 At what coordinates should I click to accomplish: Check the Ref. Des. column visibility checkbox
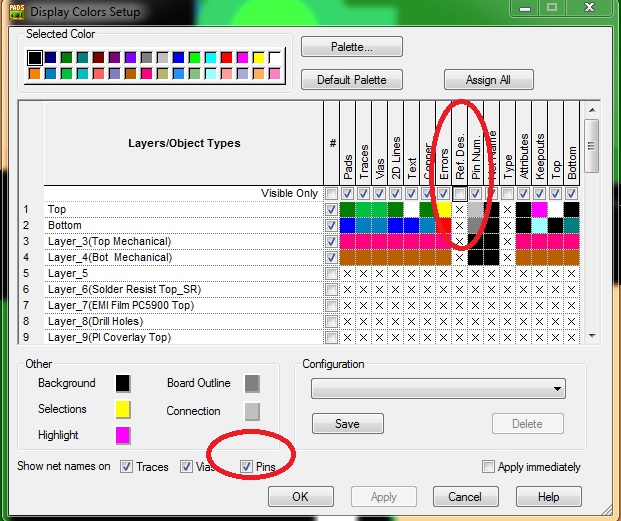point(459,194)
